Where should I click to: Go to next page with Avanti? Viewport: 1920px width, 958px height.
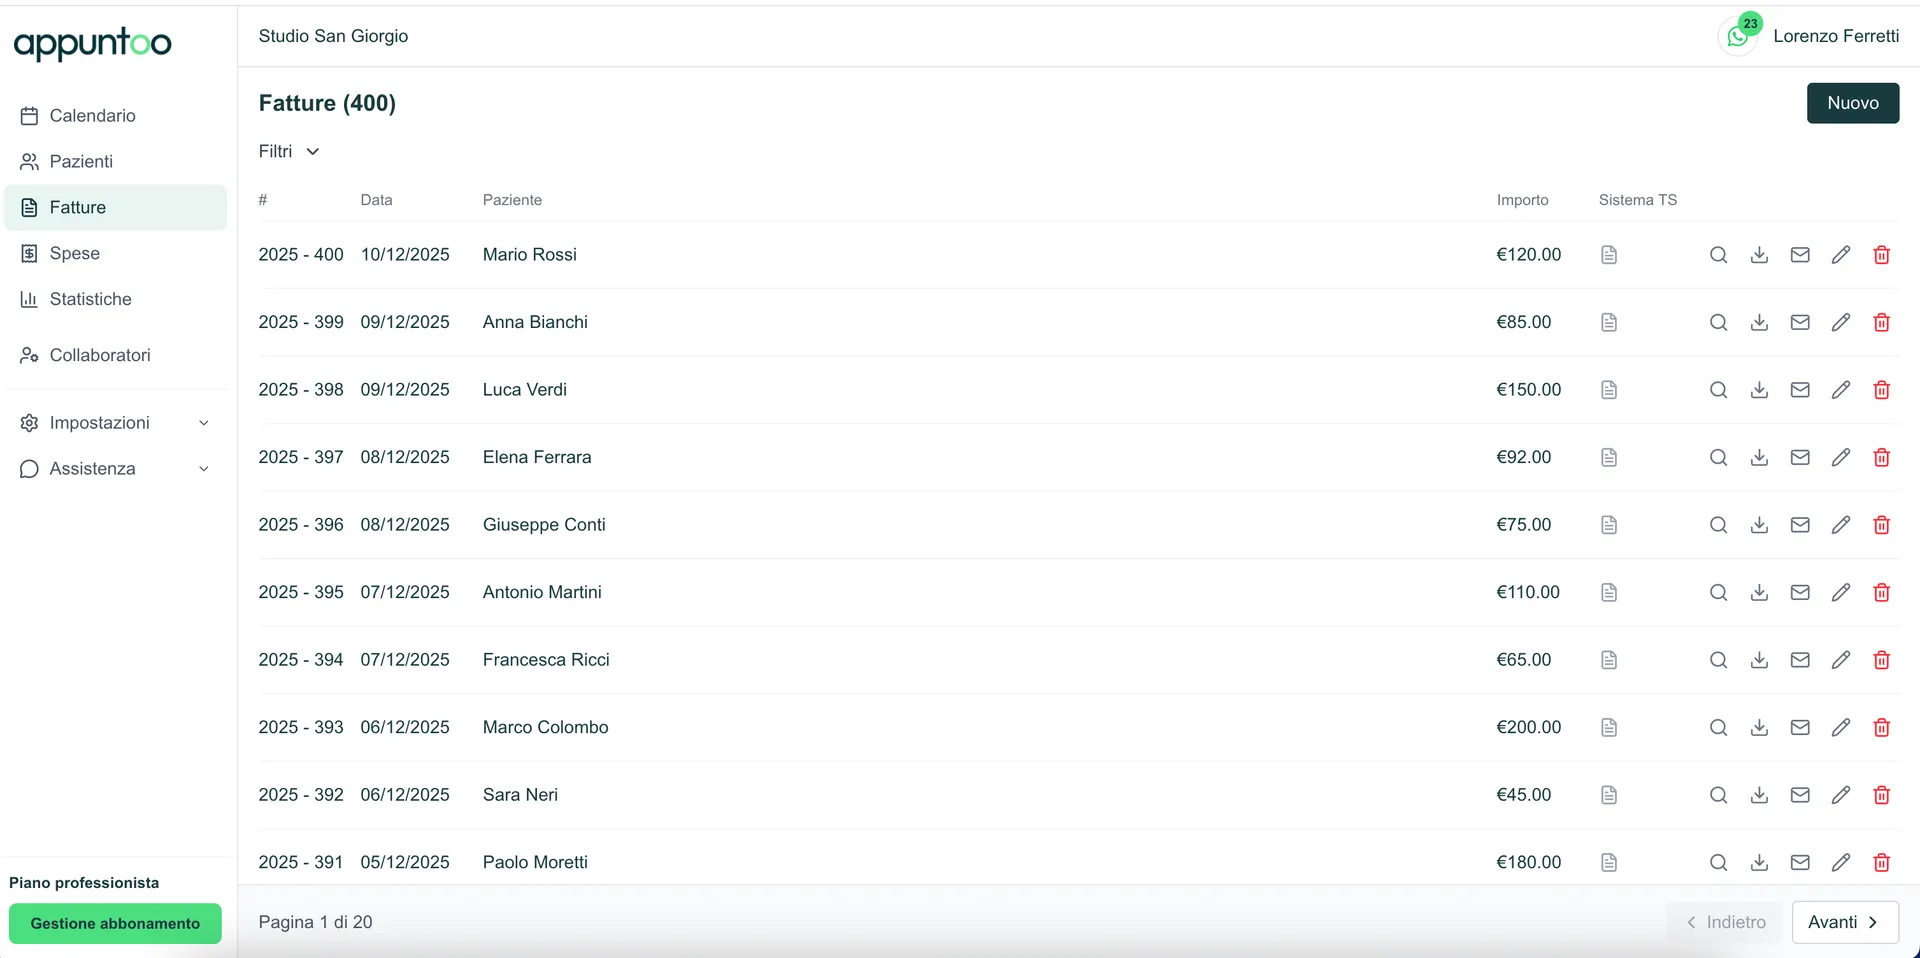(1844, 922)
